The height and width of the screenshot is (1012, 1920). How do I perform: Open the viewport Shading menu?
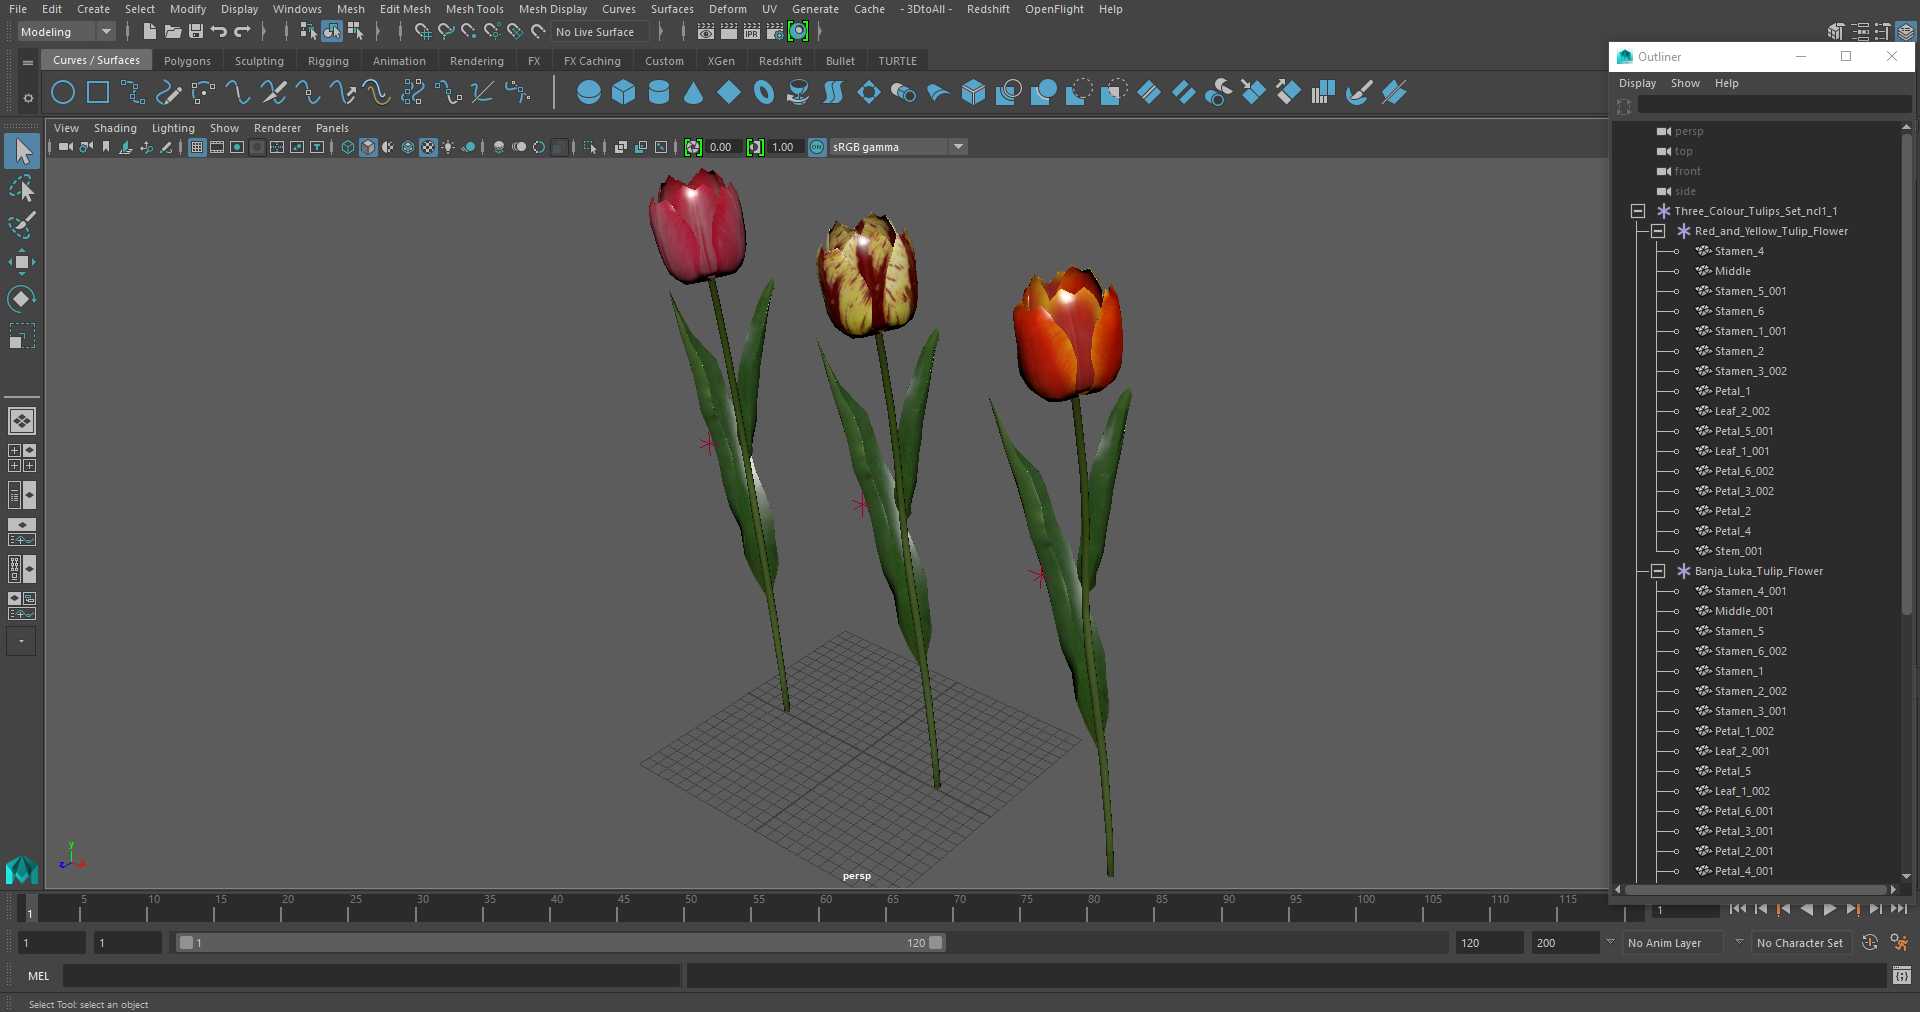pyautogui.click(x=115, y=128)
